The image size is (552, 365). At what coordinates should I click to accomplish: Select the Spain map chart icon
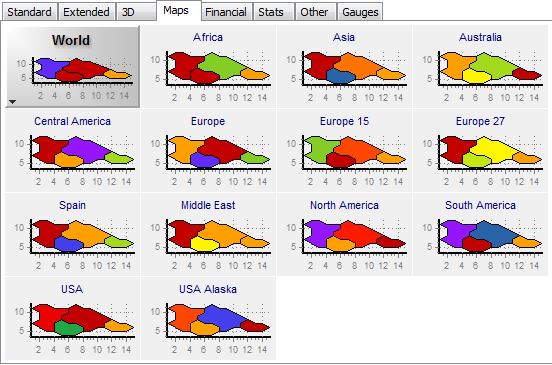(x=72, y=235)
